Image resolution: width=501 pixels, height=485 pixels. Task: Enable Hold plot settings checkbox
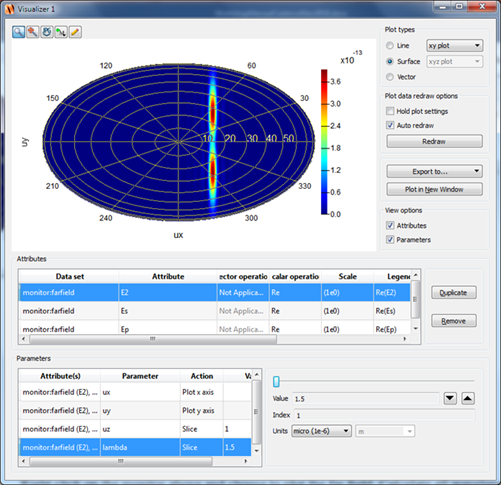coord(390,111)
